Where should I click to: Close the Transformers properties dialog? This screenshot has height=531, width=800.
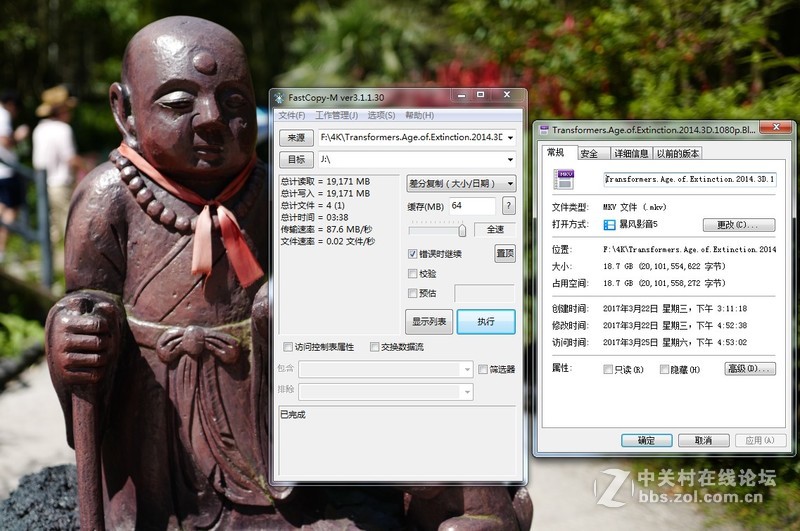tap(776, 128)
